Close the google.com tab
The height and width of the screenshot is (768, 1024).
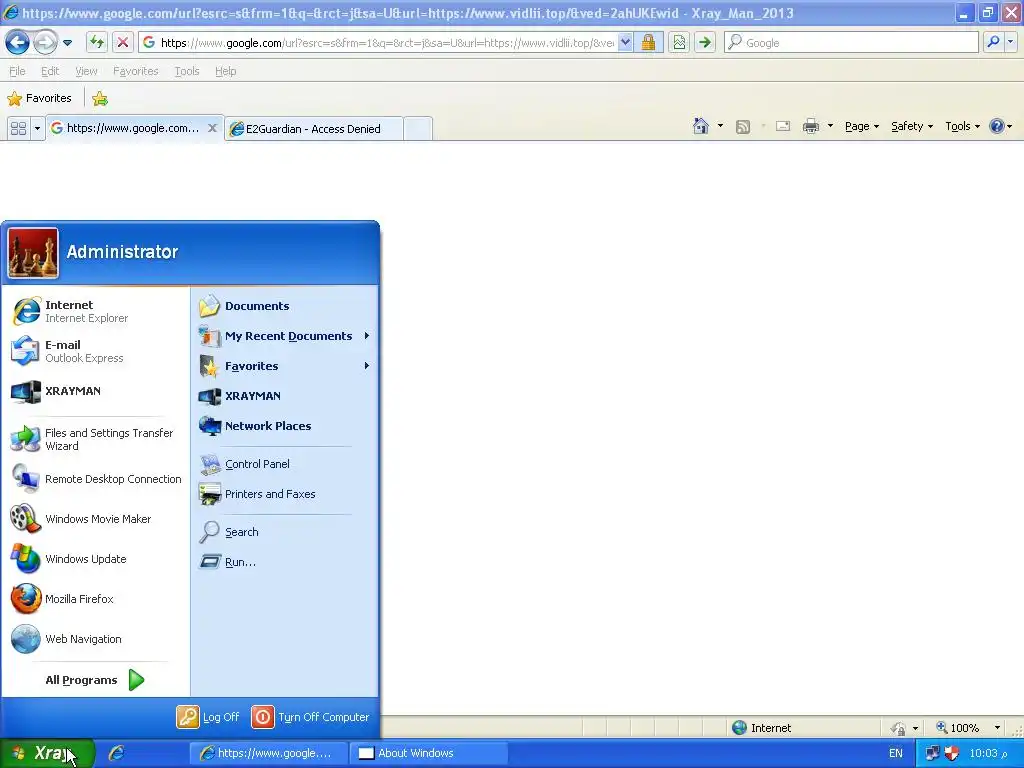pos(212,128)
